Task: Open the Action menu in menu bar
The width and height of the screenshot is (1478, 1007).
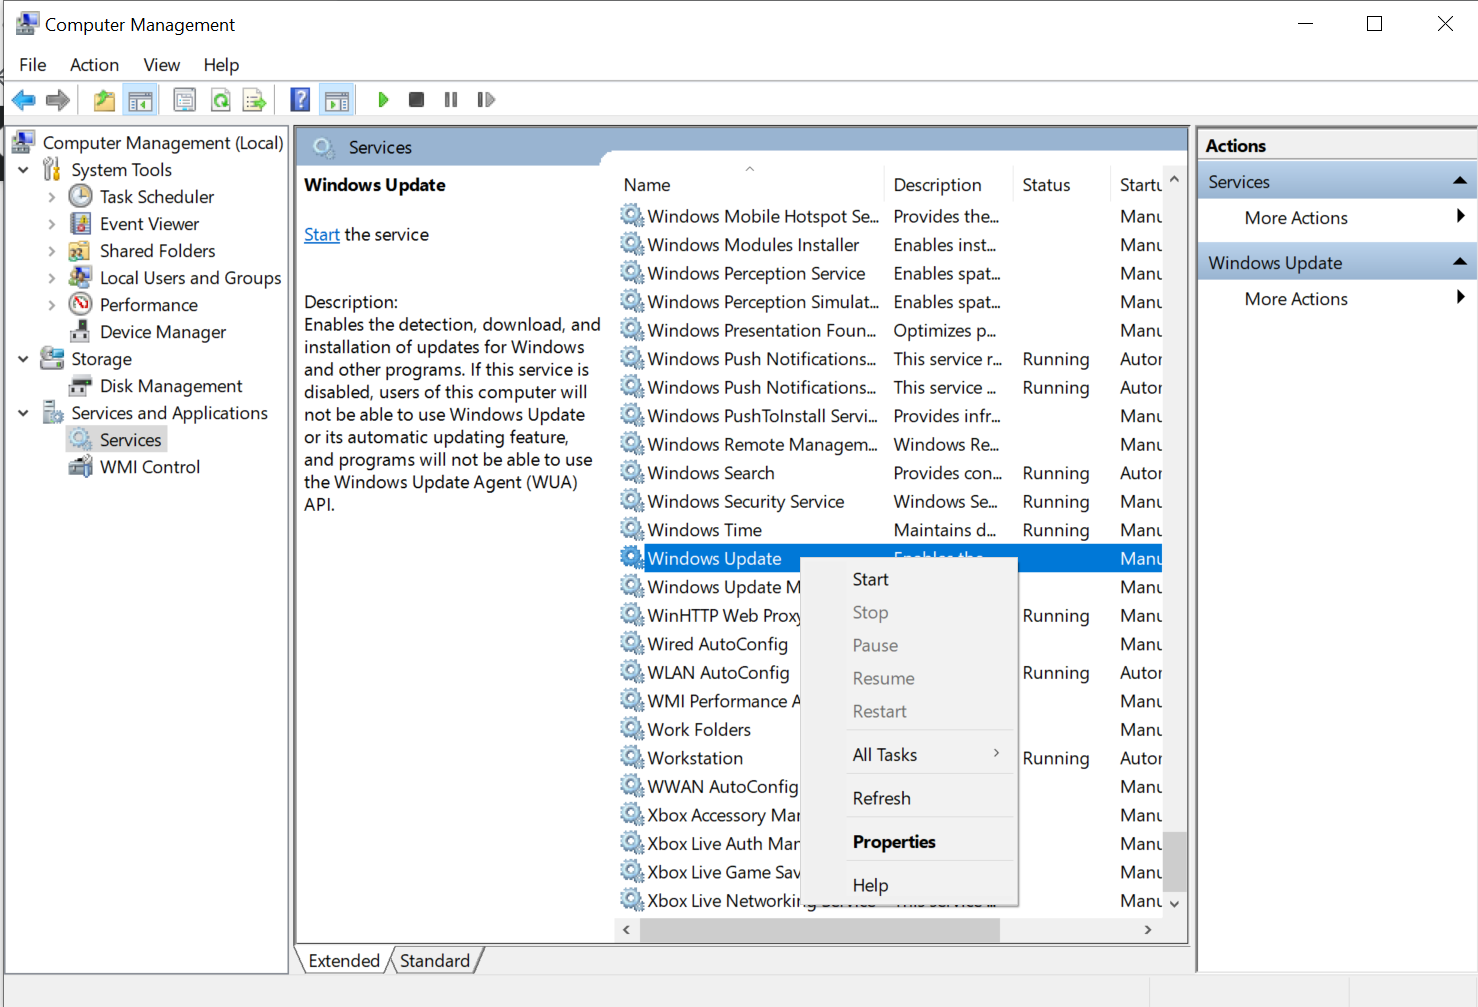Action: pos(94,65)
